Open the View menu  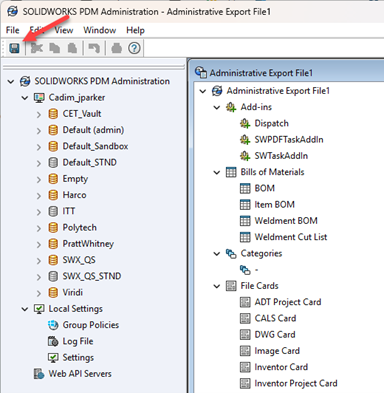click(64, 30)
